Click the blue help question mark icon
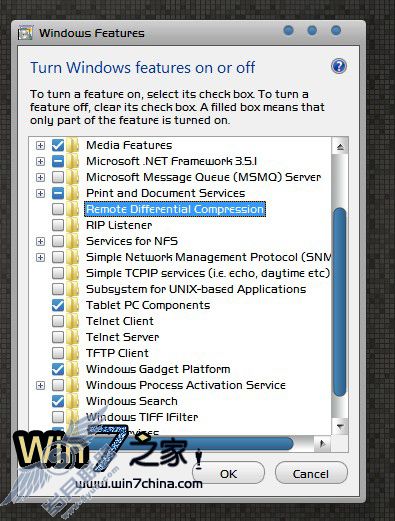The image size is (395, 521). (339, 66)
